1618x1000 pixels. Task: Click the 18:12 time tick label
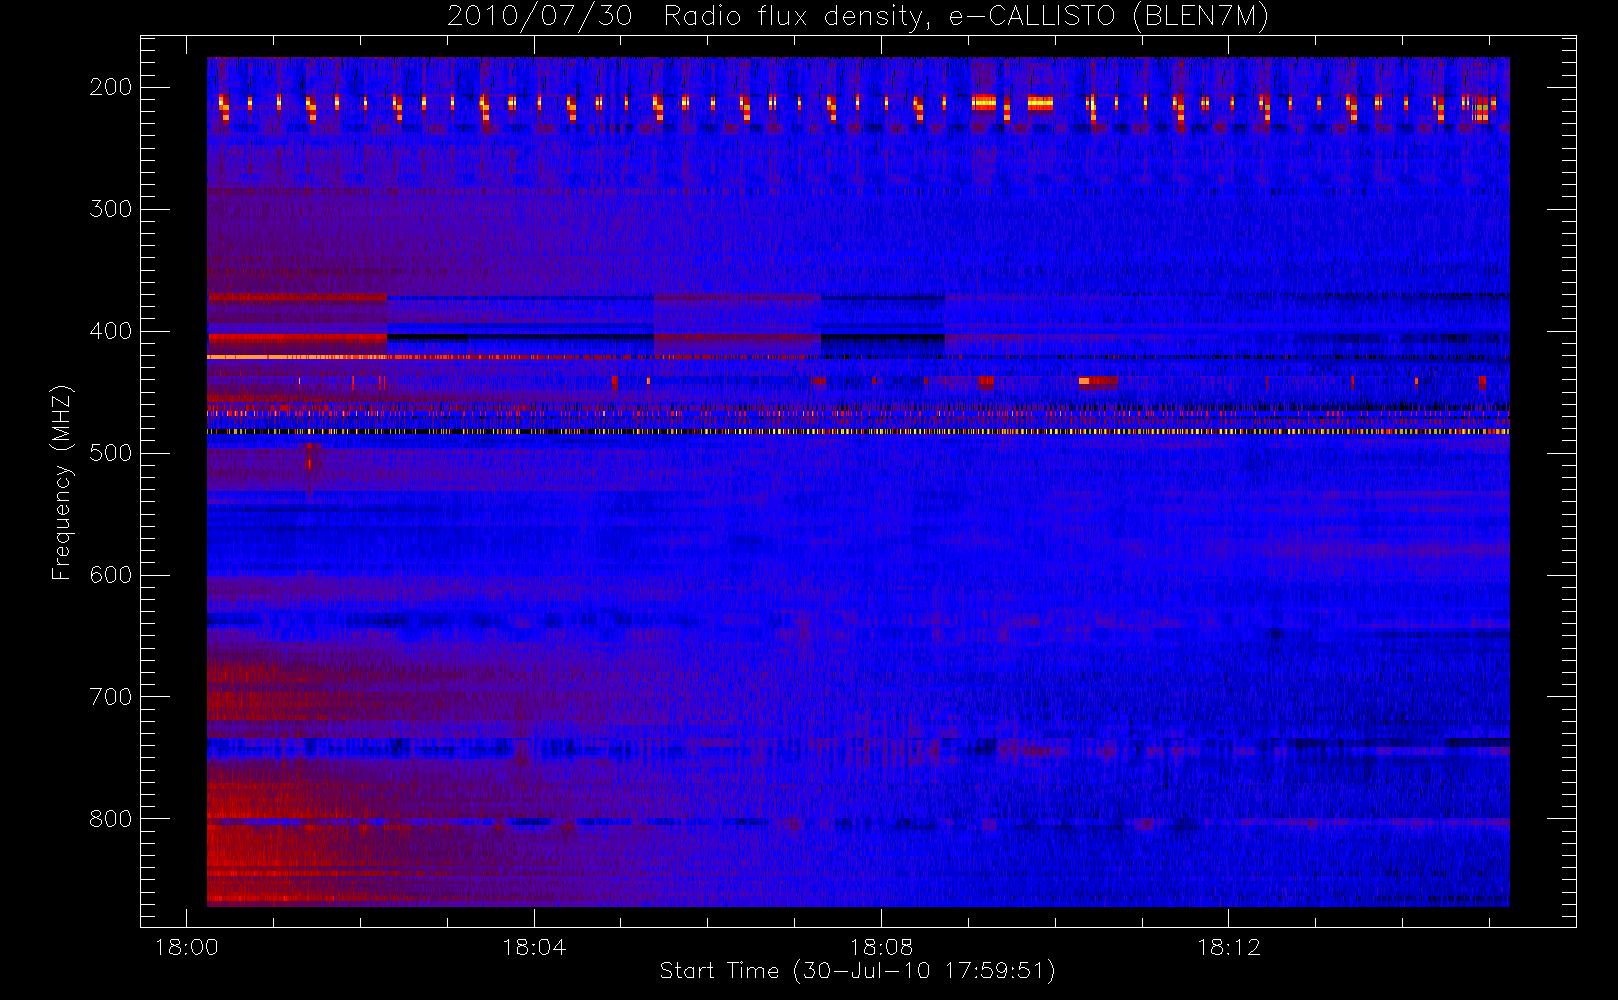point(1228,947)
